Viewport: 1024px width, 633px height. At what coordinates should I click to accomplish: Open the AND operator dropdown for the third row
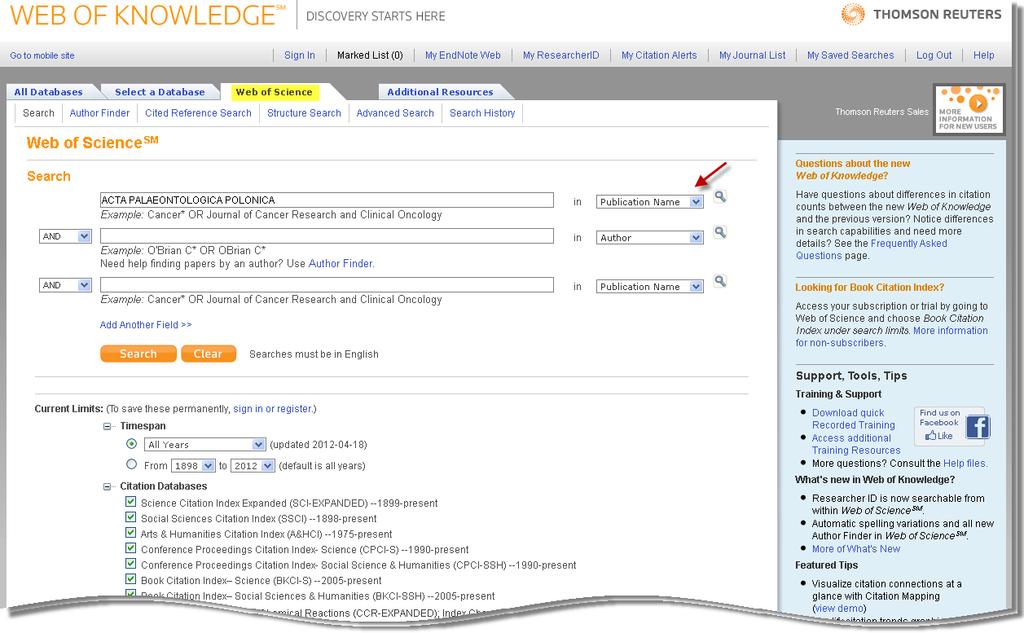pyautogui.click(x=65, y=285)
